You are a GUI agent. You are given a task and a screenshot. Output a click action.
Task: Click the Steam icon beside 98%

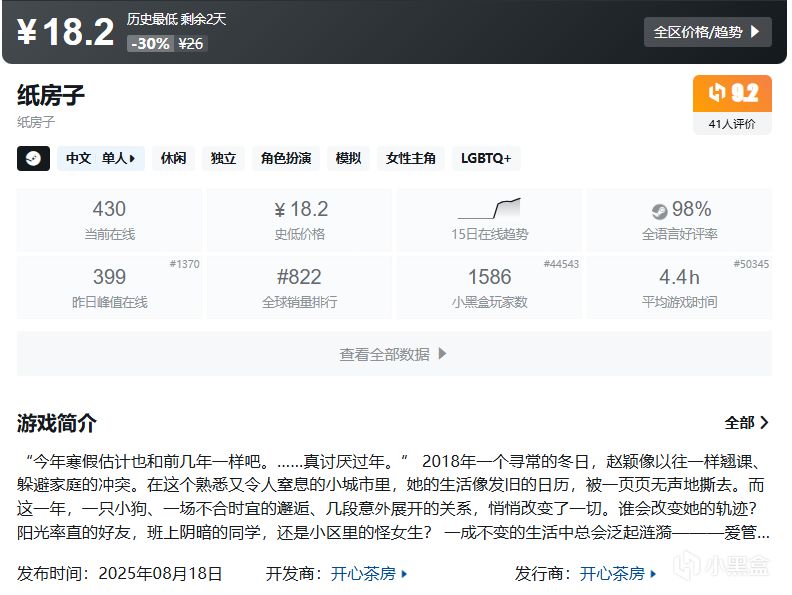(659, 211)
